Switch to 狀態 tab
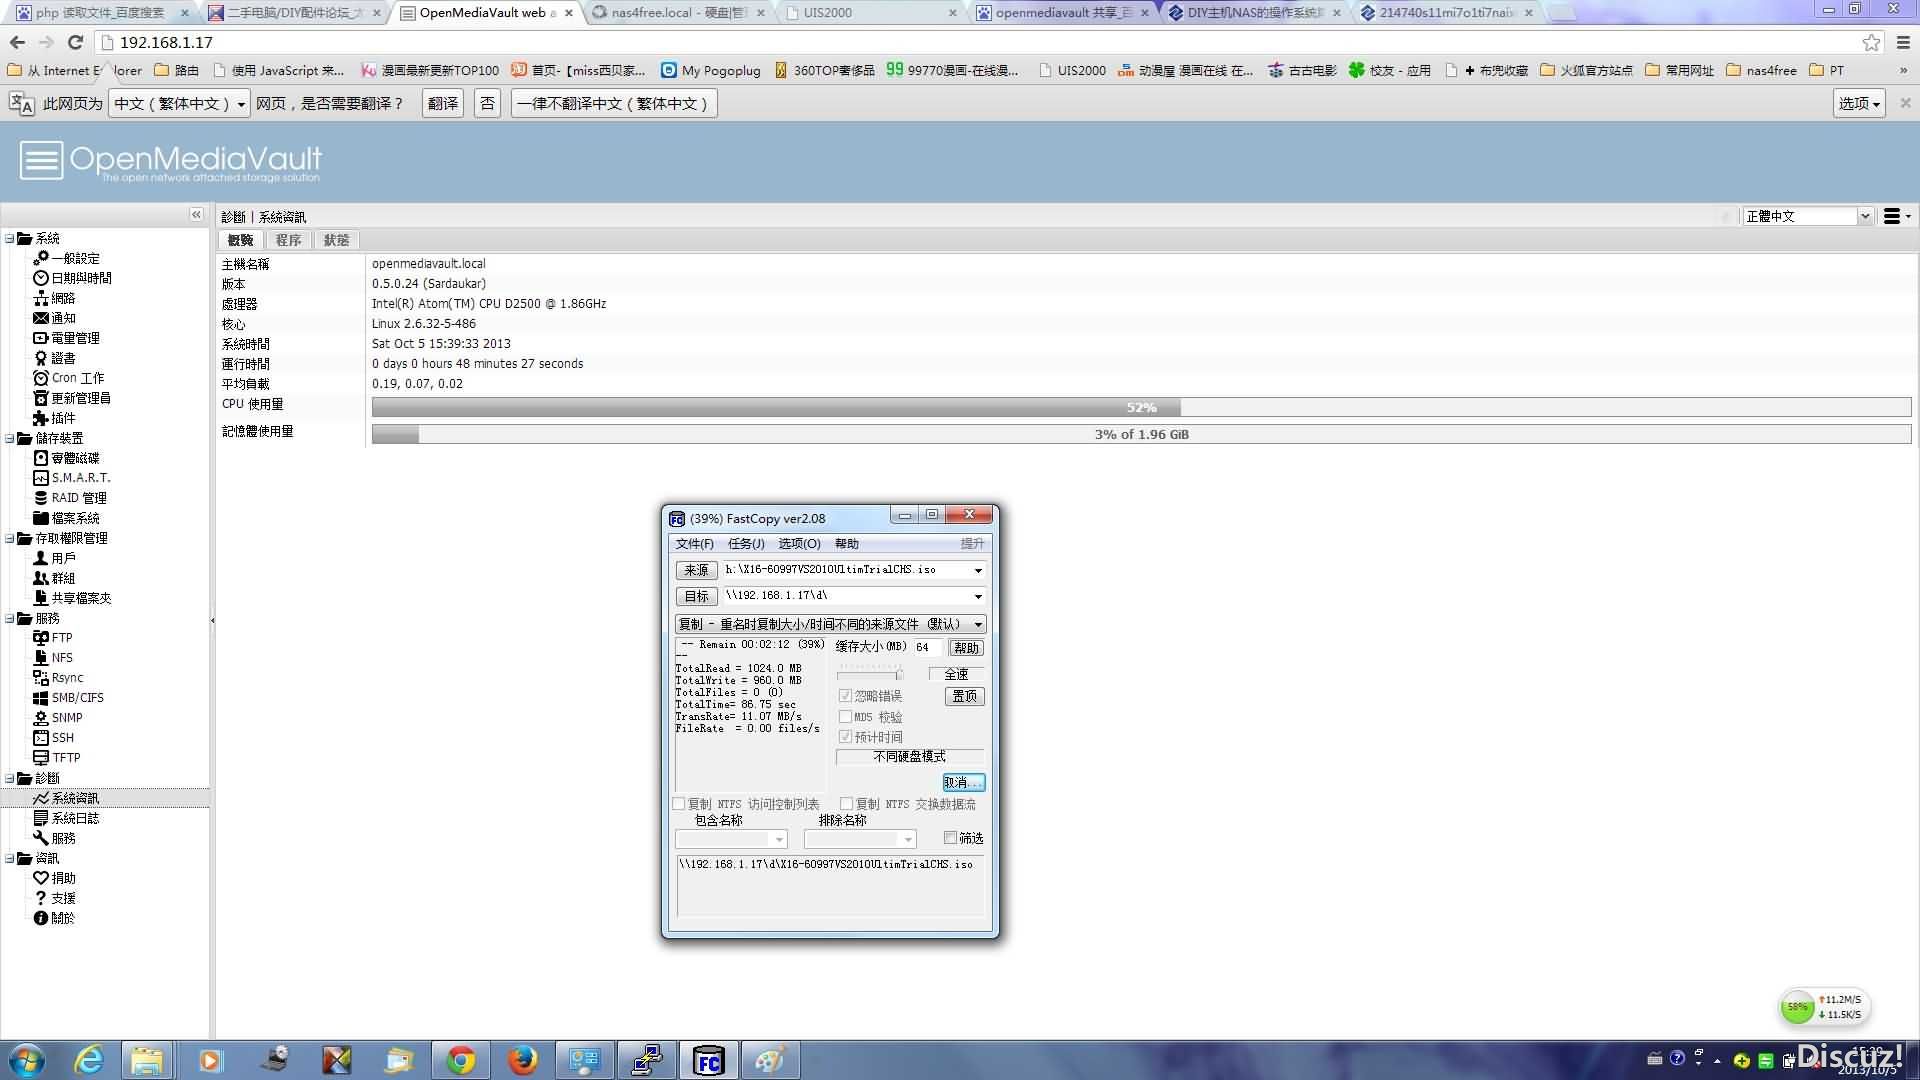The image size is (1920, 1080). 337,240
